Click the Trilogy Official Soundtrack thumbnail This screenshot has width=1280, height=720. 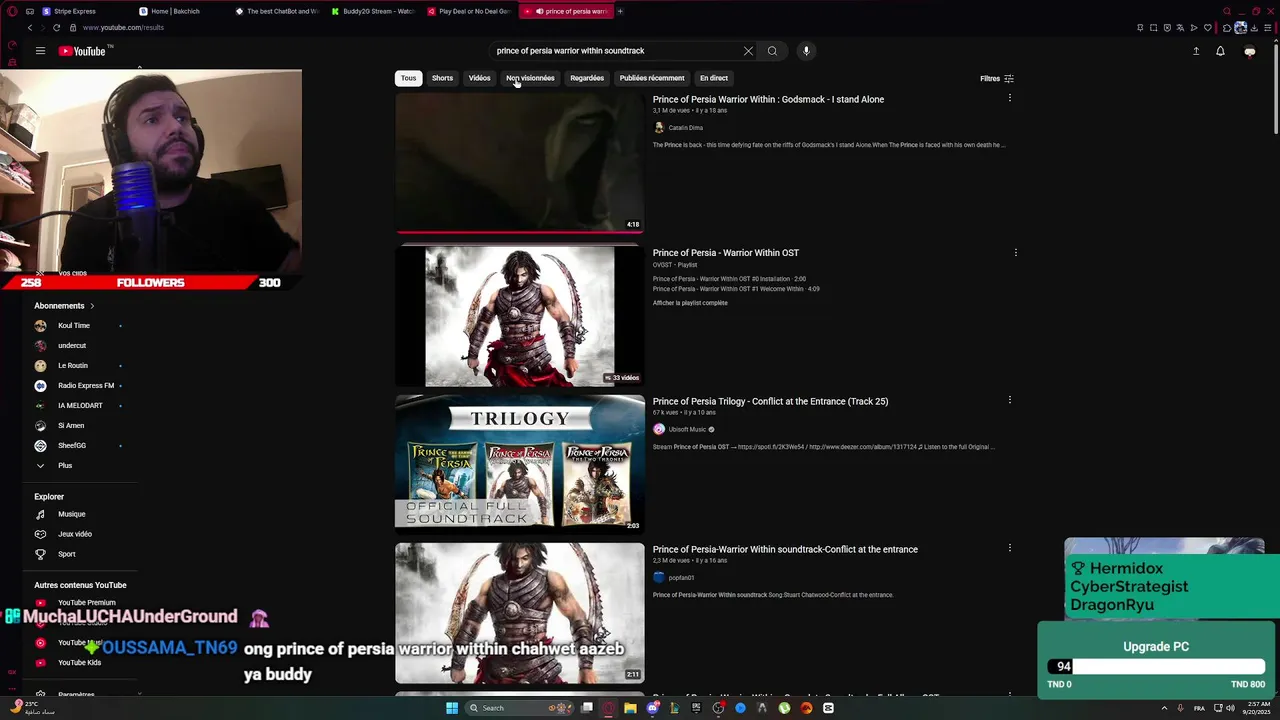point(520,463)
